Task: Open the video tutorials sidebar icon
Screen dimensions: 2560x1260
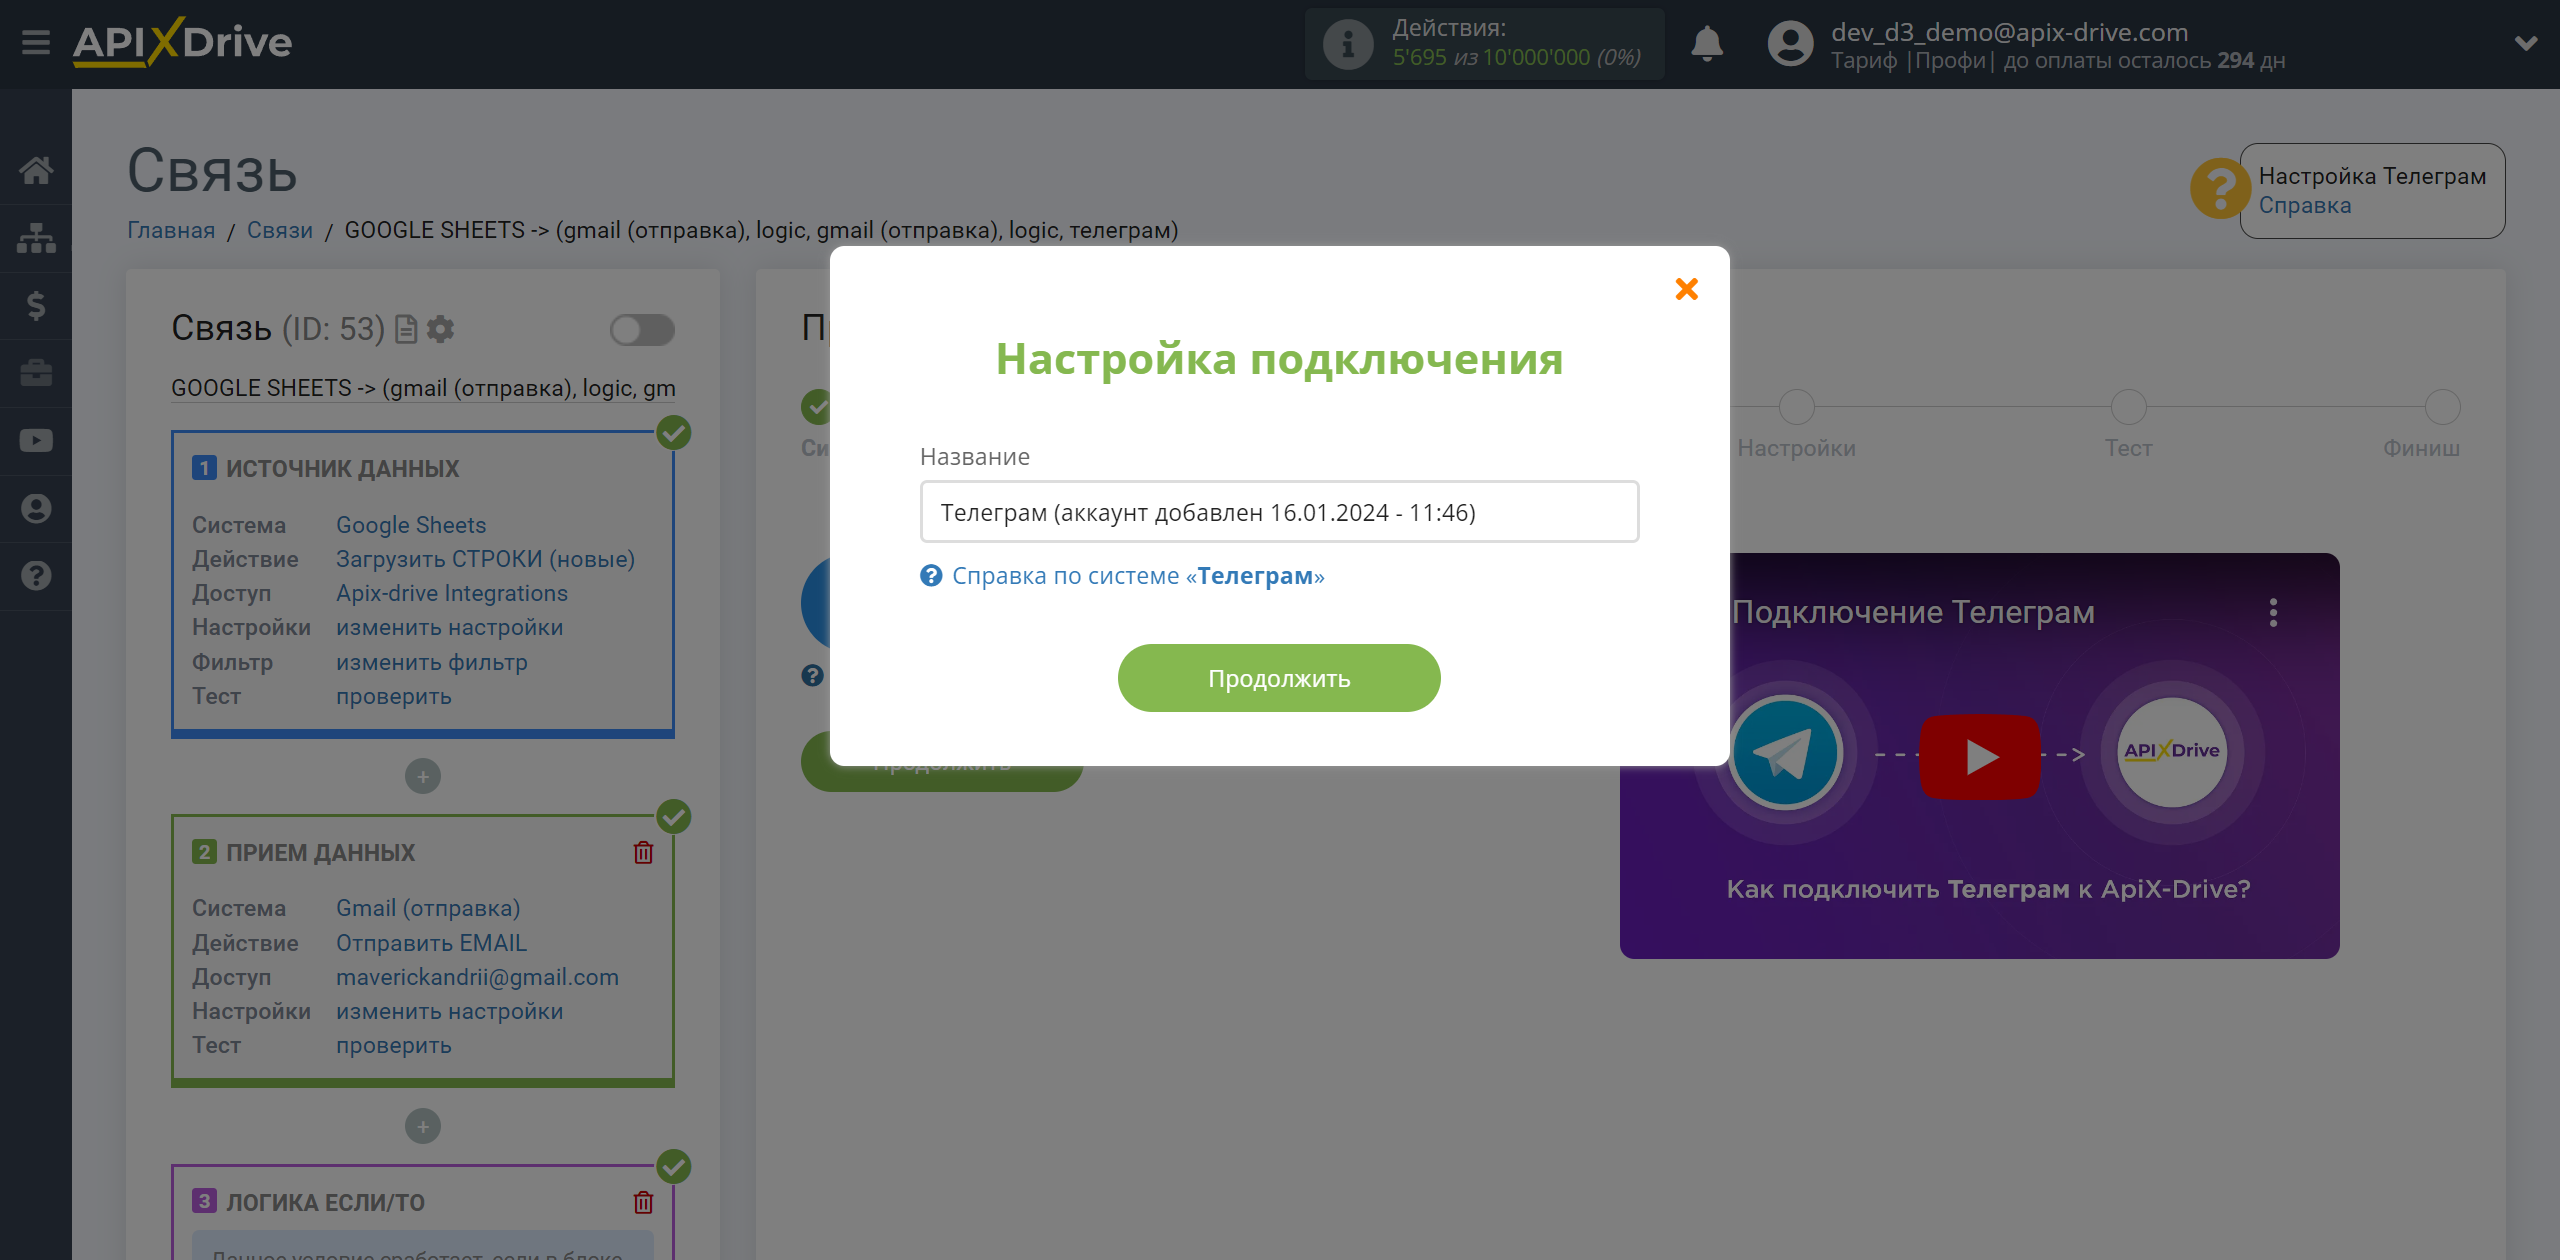Action: click(36, 440)
